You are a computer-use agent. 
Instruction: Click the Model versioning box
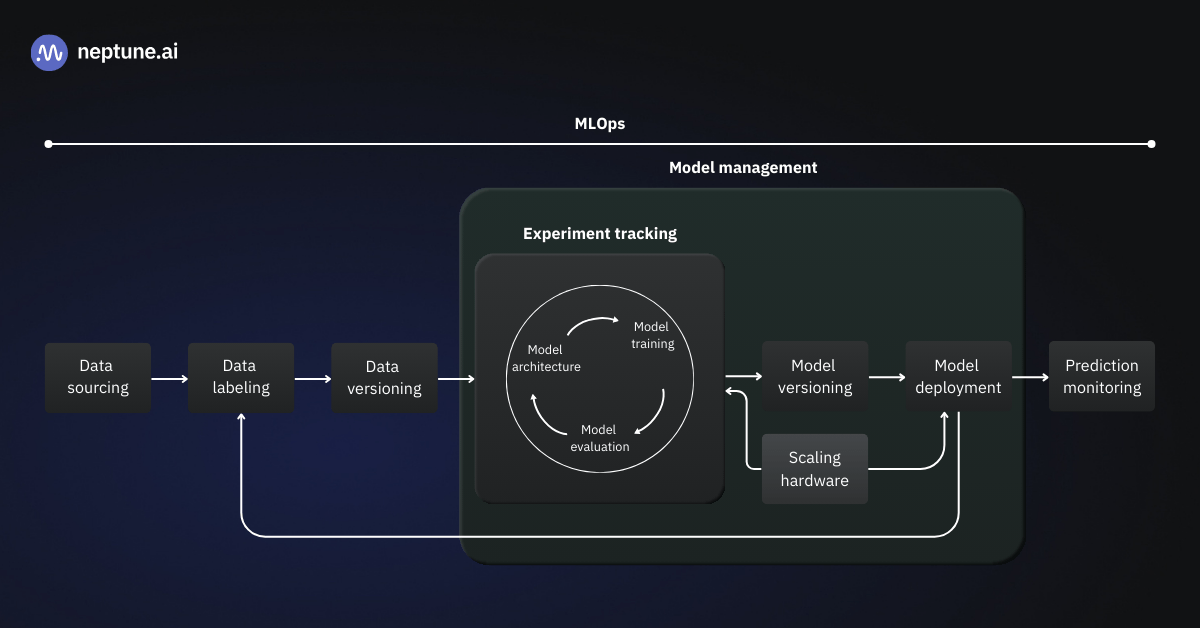[815, 377]
